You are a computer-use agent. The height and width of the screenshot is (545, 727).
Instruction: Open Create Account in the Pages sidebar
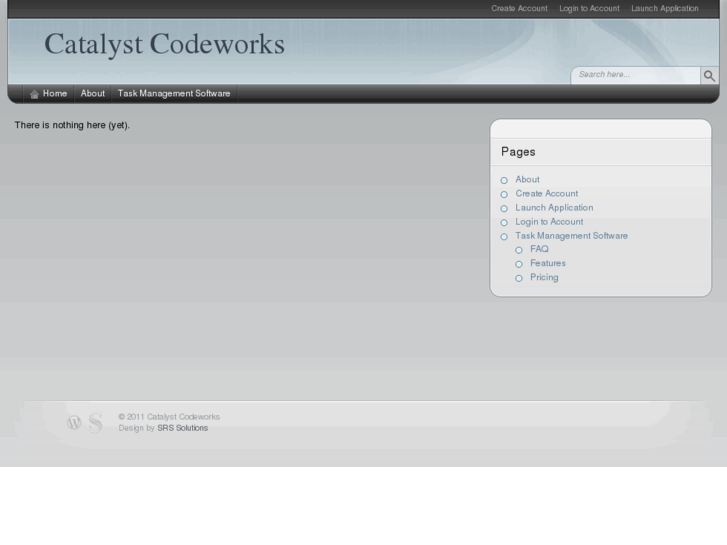pyautogui.click(x=547, y=193)
